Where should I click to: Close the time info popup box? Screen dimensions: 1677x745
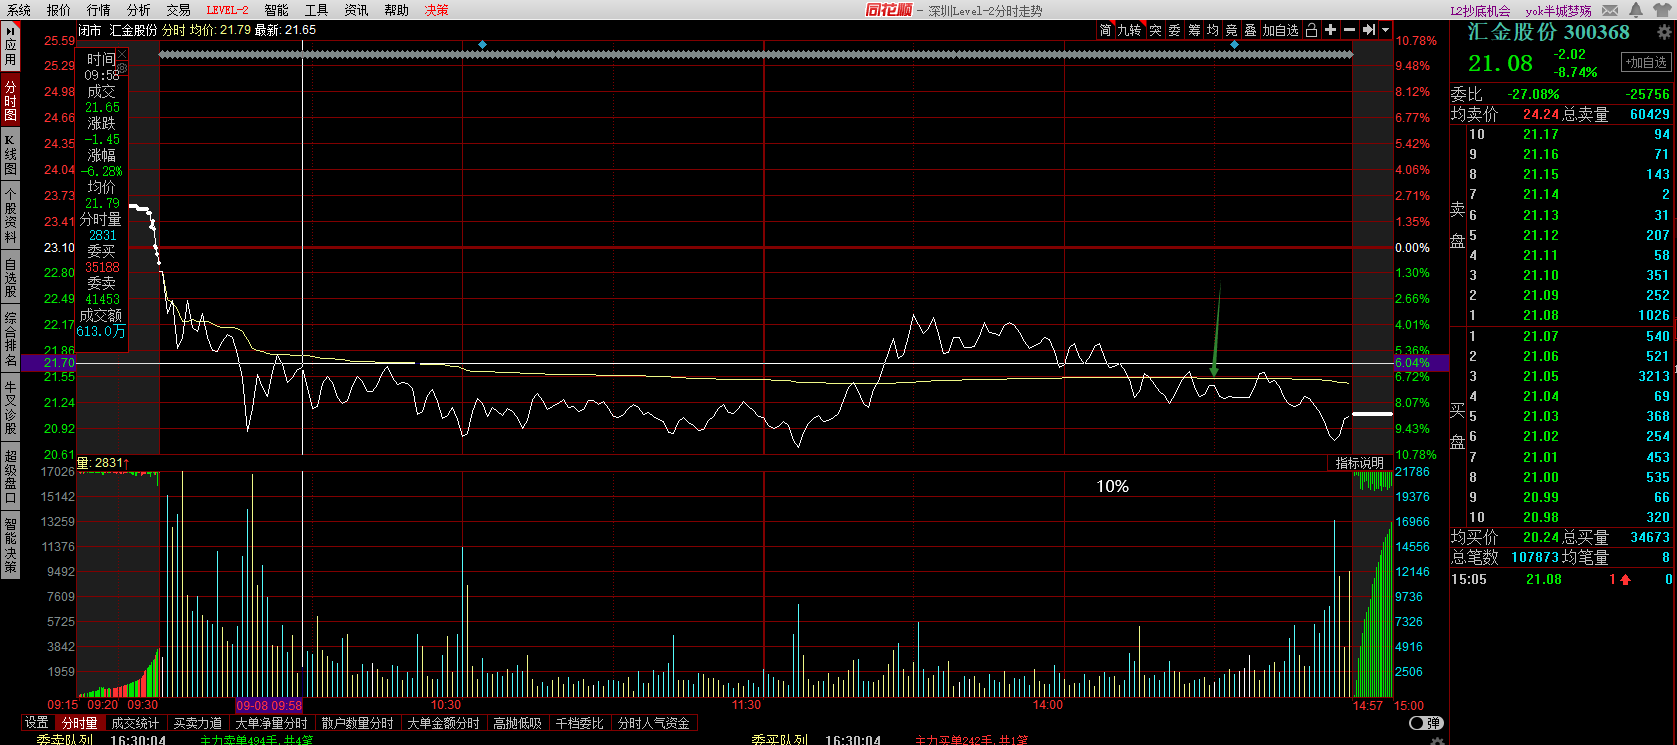pyautogui.click(x=122, y=54)
